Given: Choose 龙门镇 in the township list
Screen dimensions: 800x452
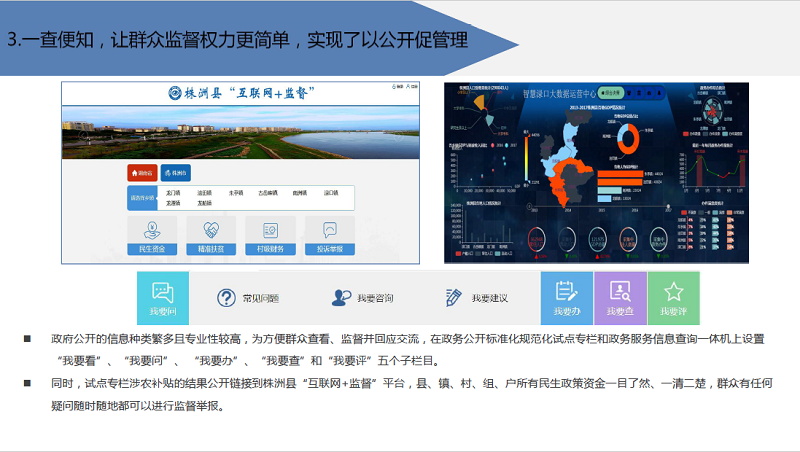Looking at the screenshot, I should pyautogui.click(x=174, y=192).
